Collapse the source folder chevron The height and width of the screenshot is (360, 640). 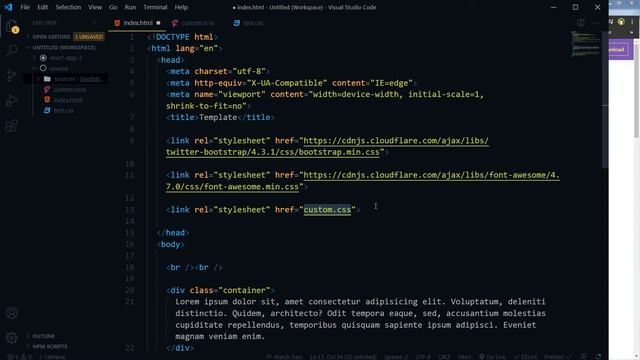pos(35,68)
